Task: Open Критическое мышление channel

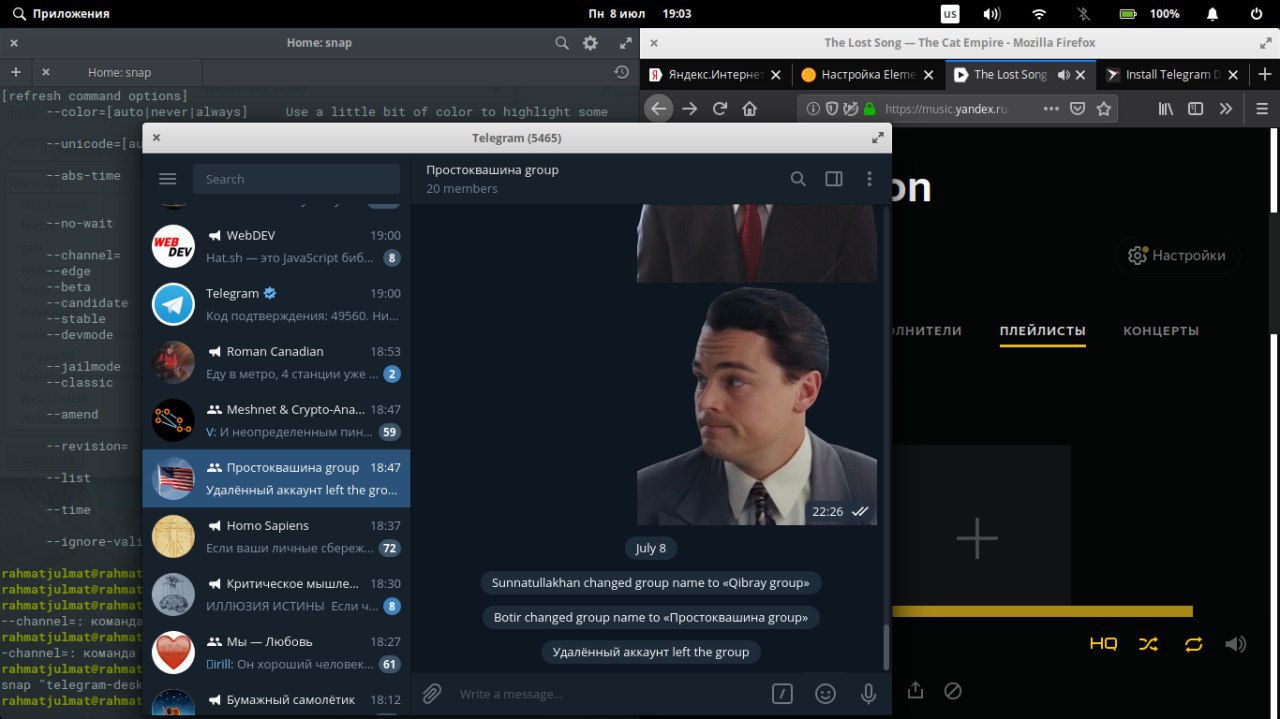Action: [276, 594]
